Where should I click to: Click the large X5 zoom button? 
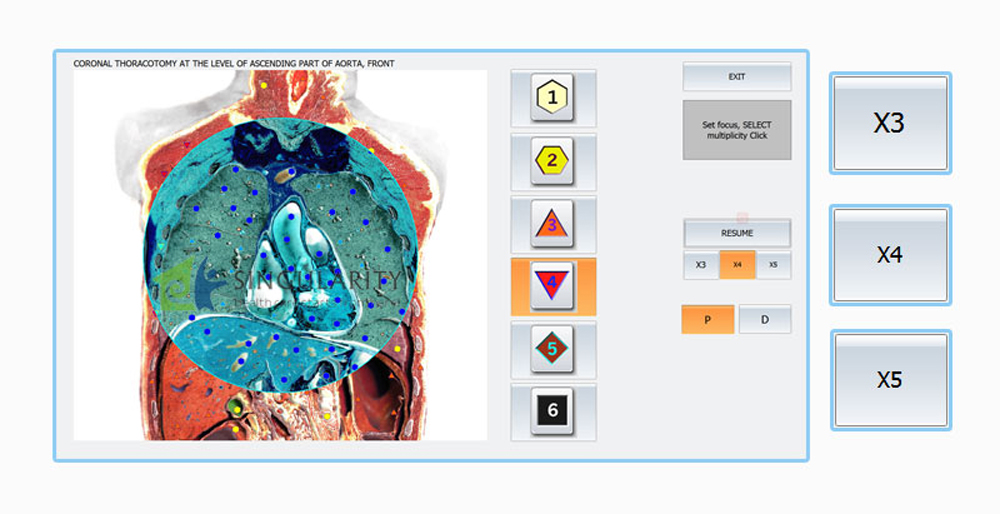(890, 380)
